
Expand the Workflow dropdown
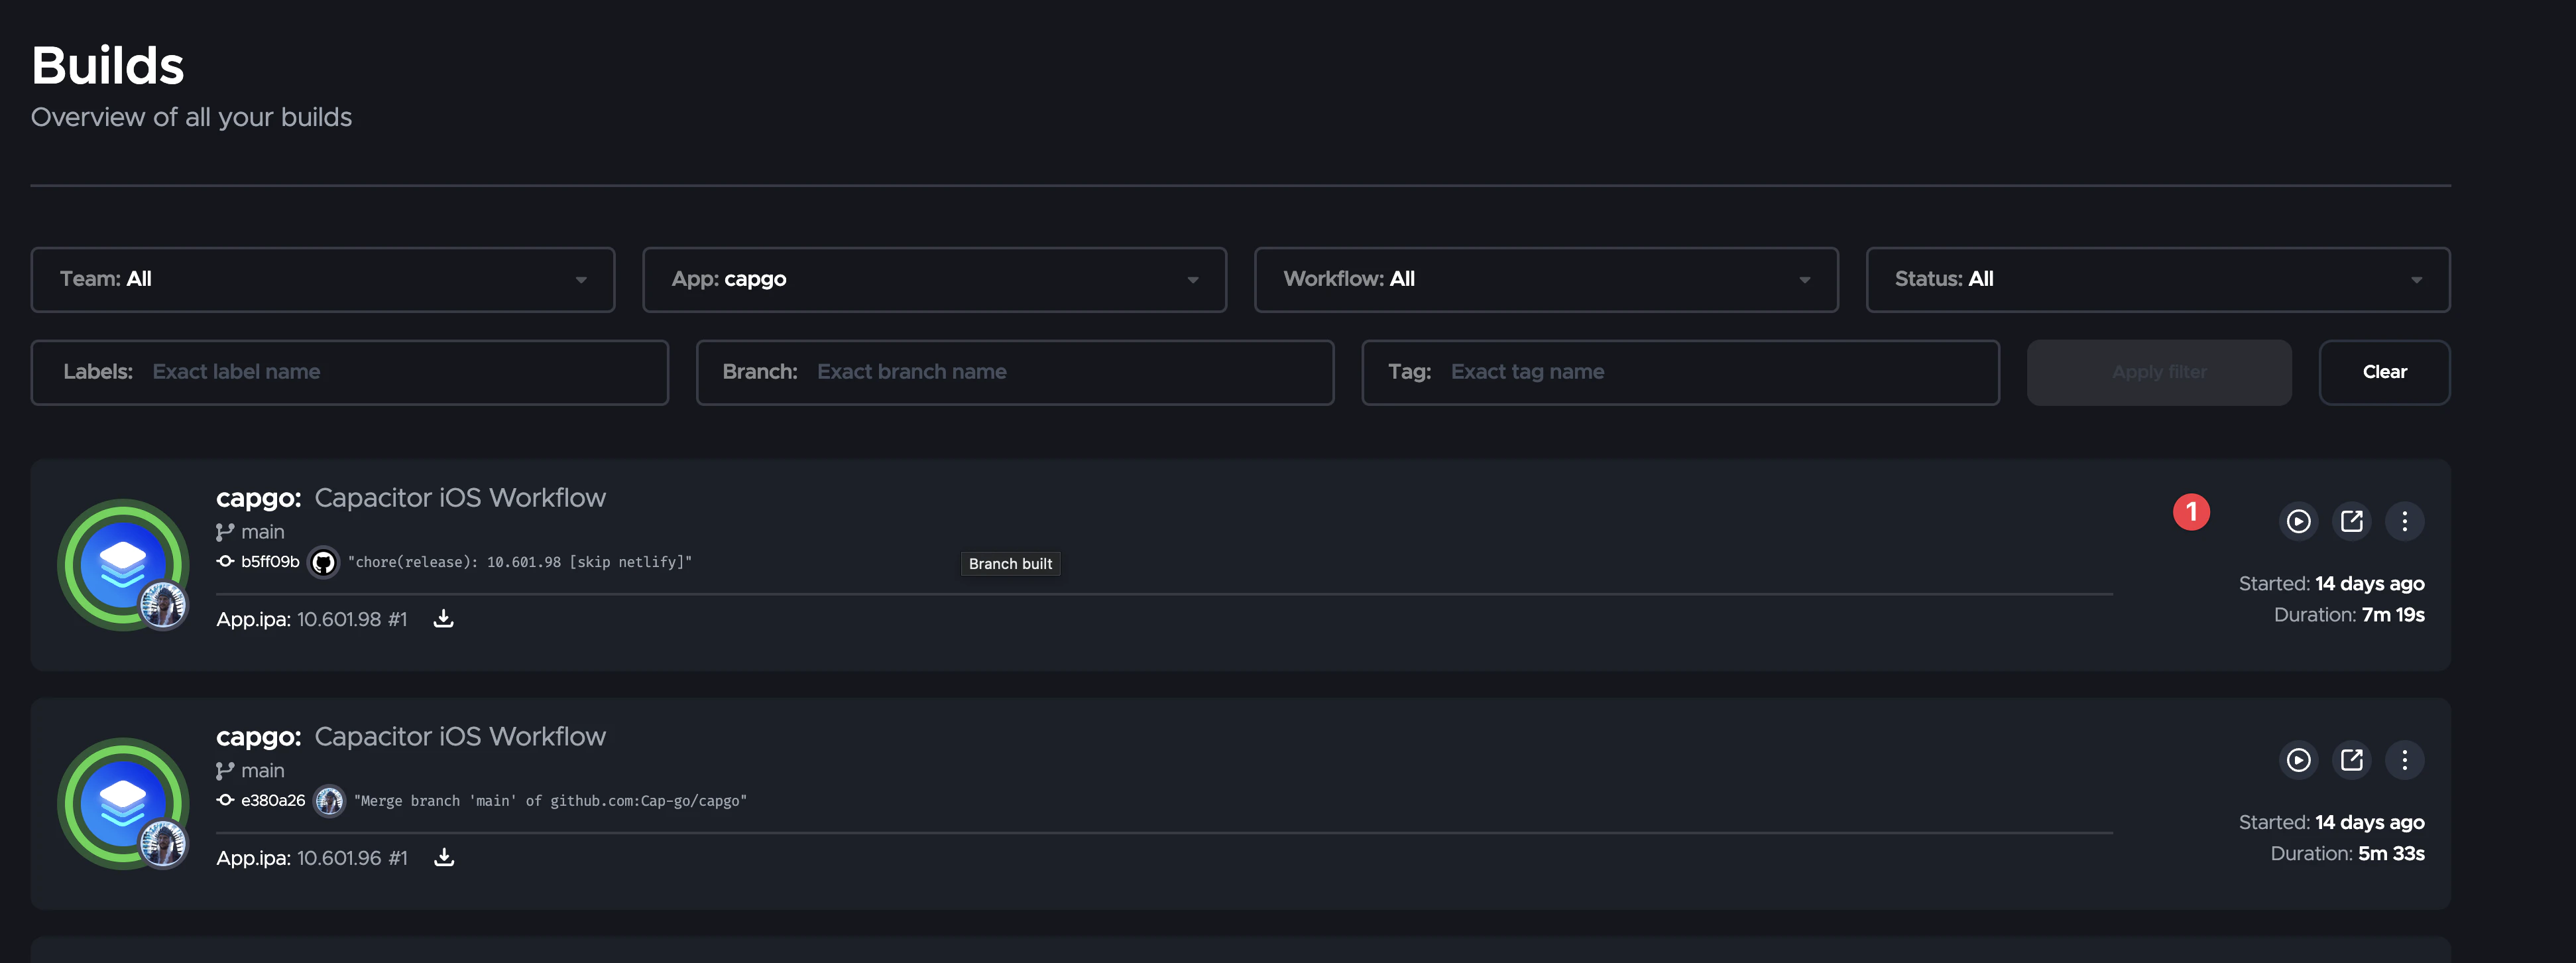pyautogui.click(x=1546, y=279)
